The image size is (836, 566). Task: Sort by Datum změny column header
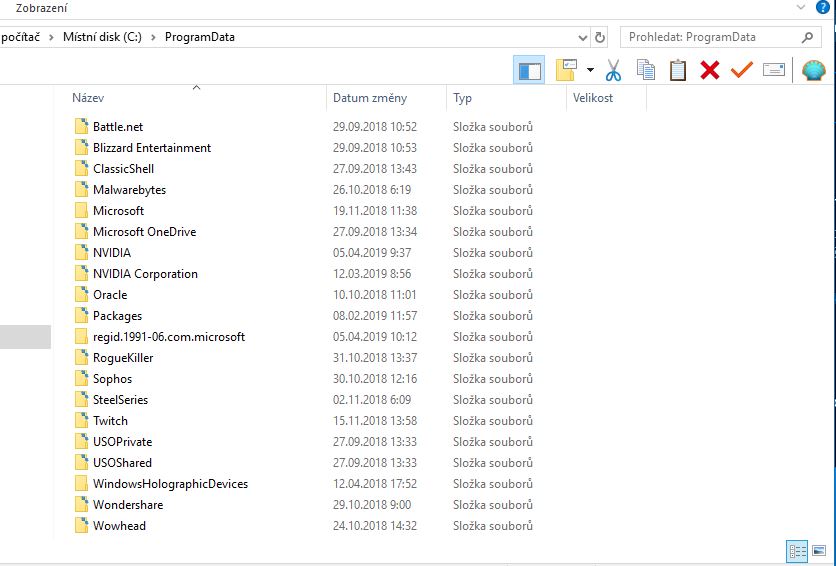370,98
